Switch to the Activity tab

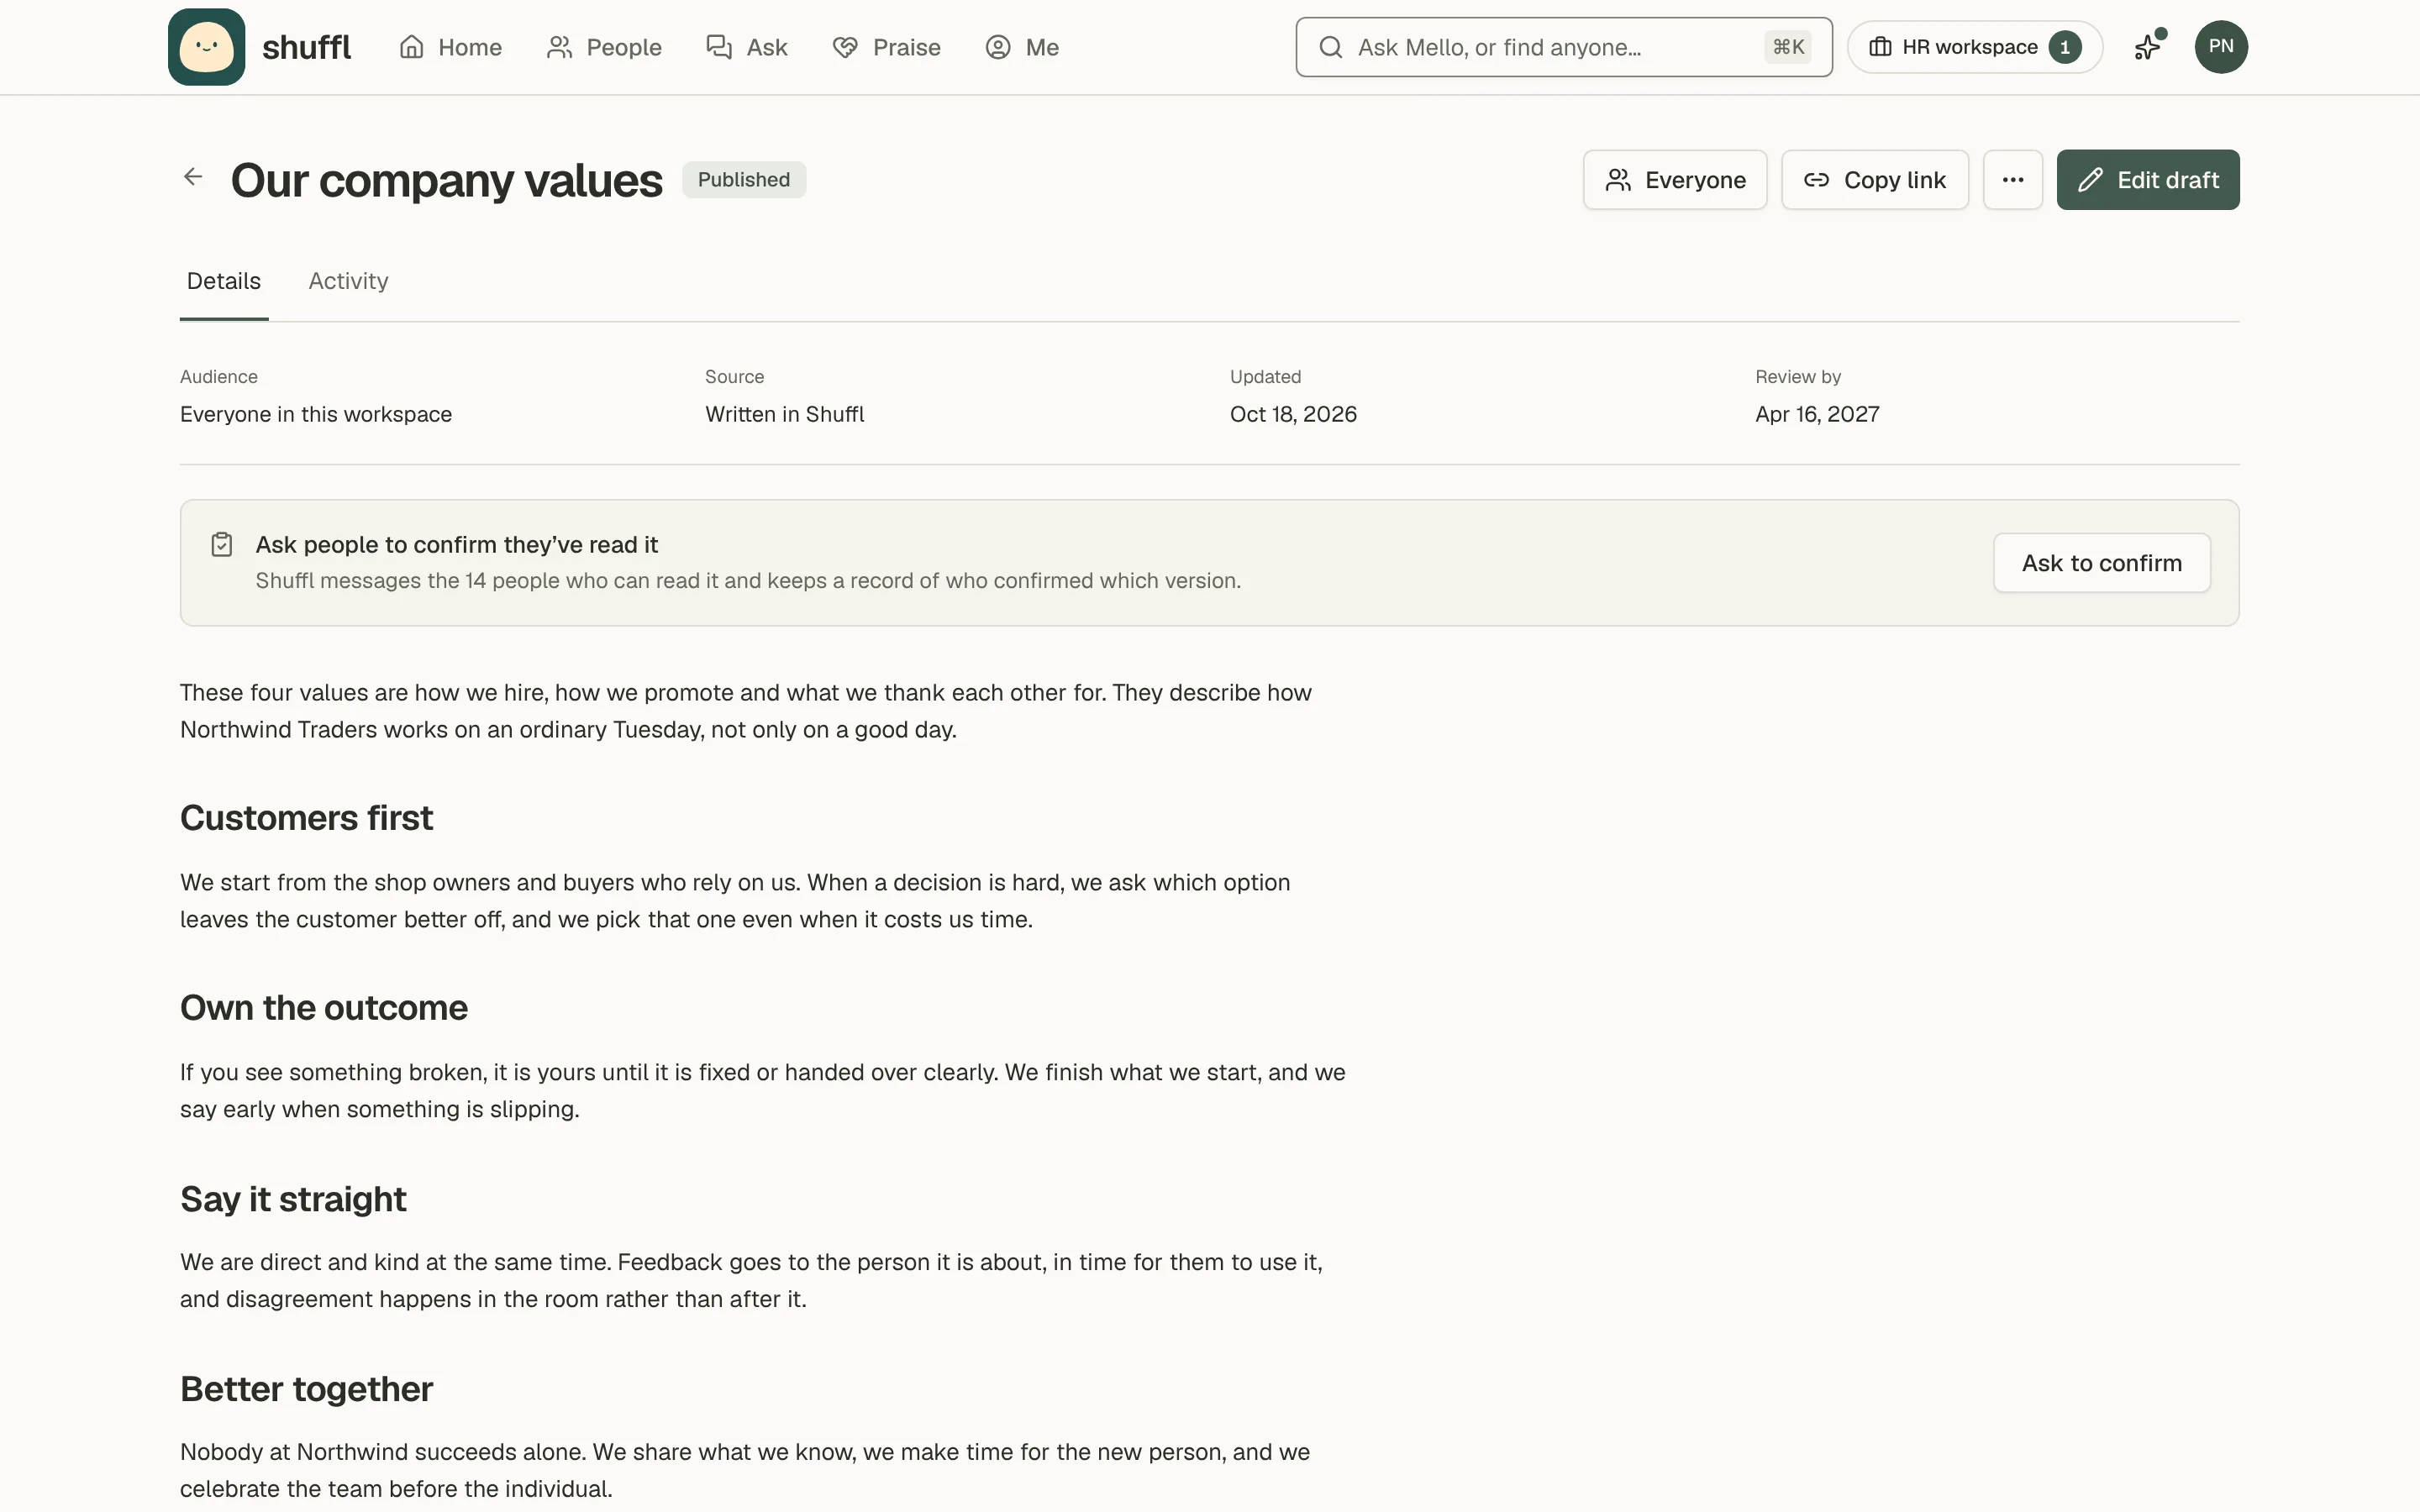348,281
